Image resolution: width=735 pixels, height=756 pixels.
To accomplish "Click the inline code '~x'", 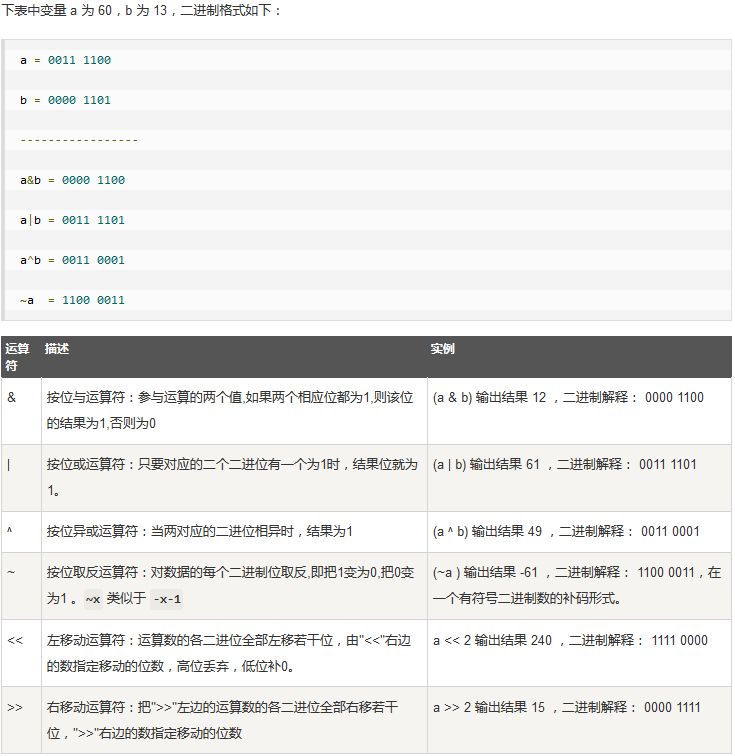I will [93, 599].
